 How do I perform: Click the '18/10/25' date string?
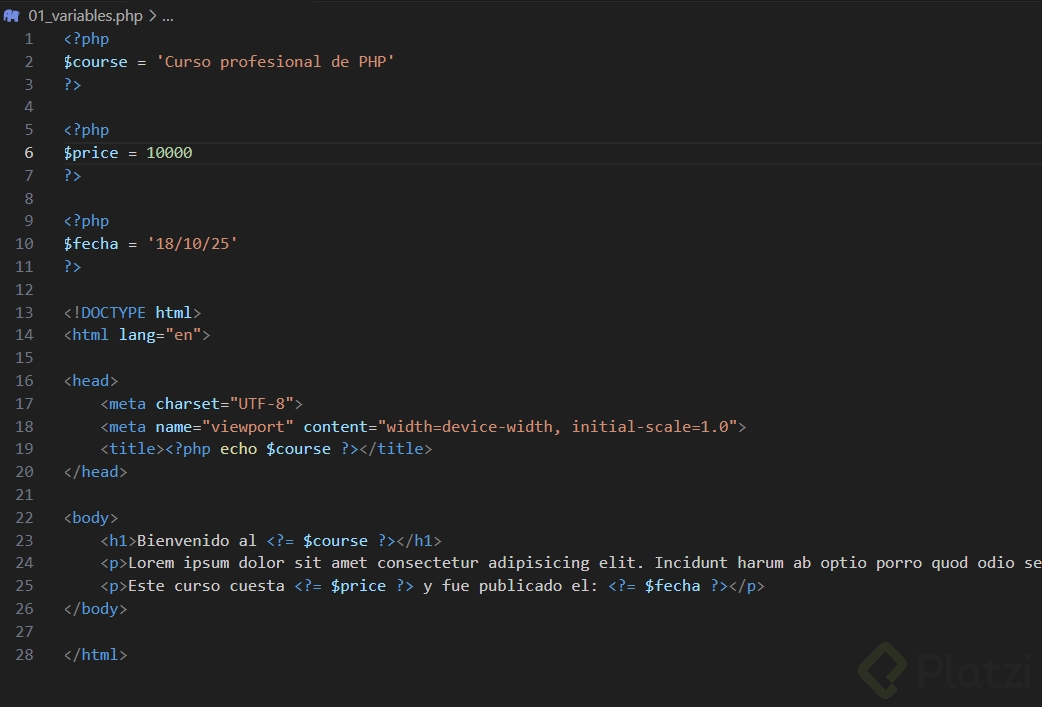(x=193, y=244)
